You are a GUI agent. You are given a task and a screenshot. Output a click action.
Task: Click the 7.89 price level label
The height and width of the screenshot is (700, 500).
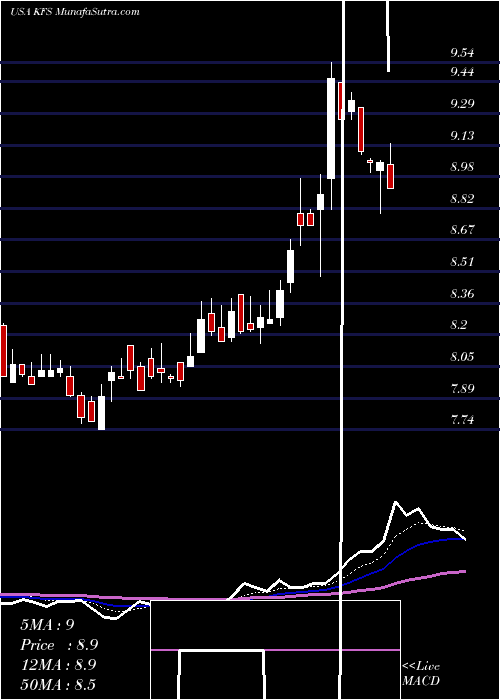coord(462,388)
